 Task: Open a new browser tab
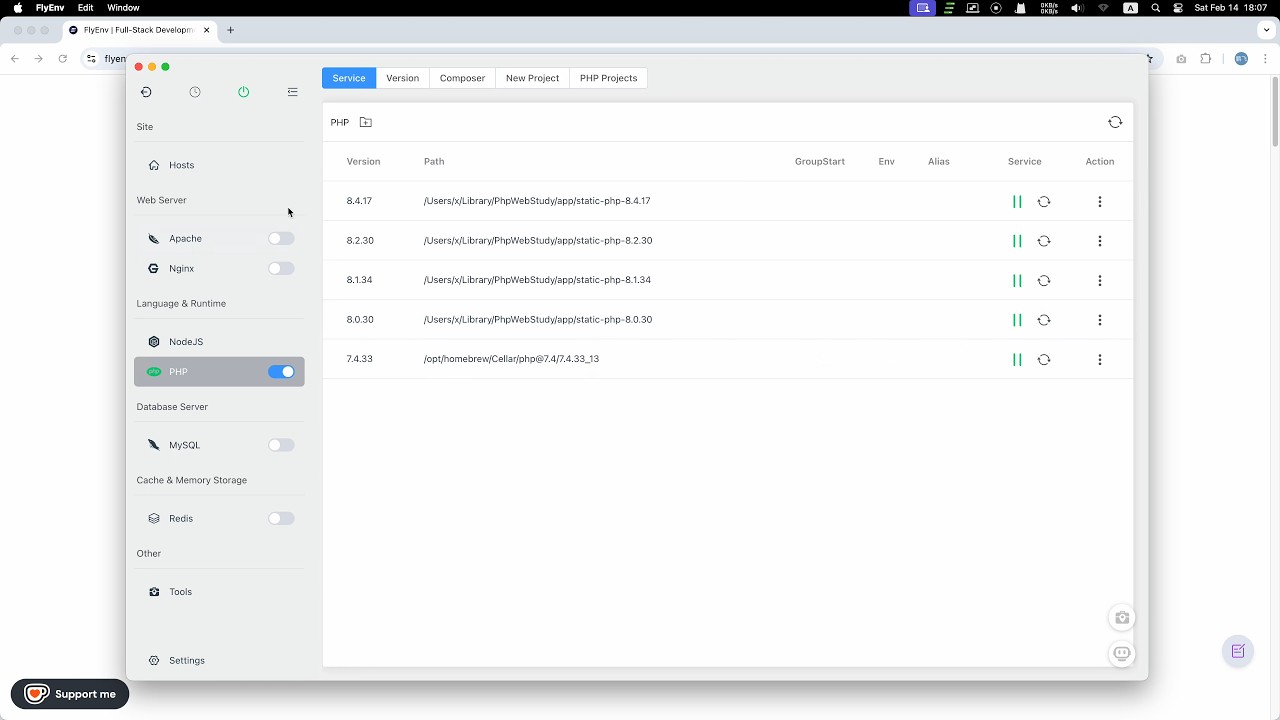(230, 30)
